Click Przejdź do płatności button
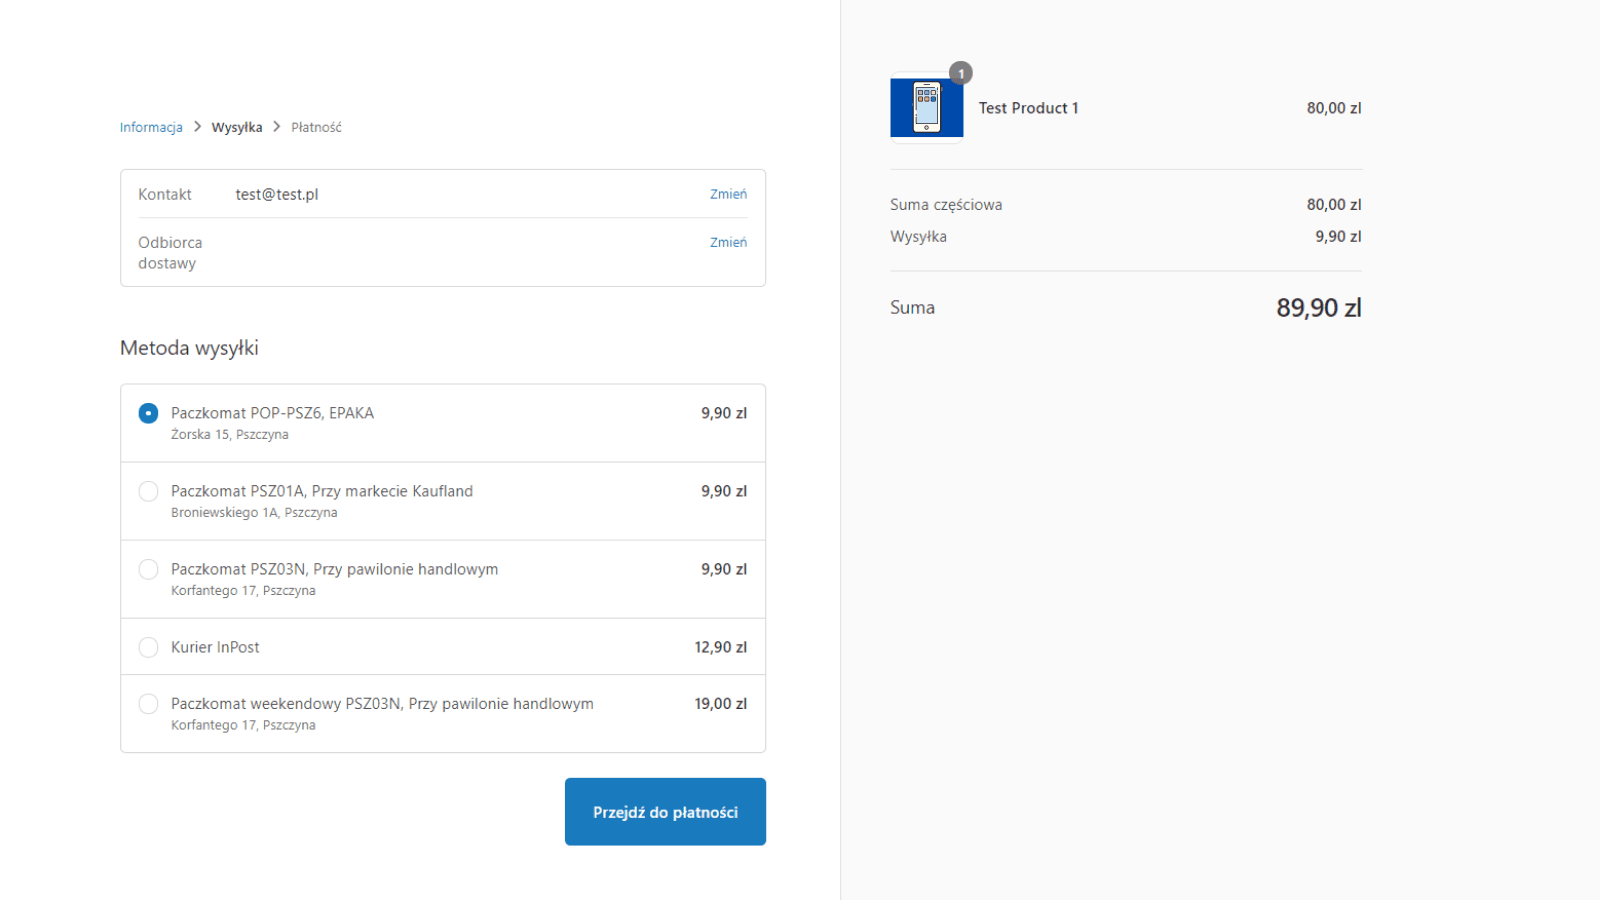This screenshot has width=1600, height=900. pos(665,811)
